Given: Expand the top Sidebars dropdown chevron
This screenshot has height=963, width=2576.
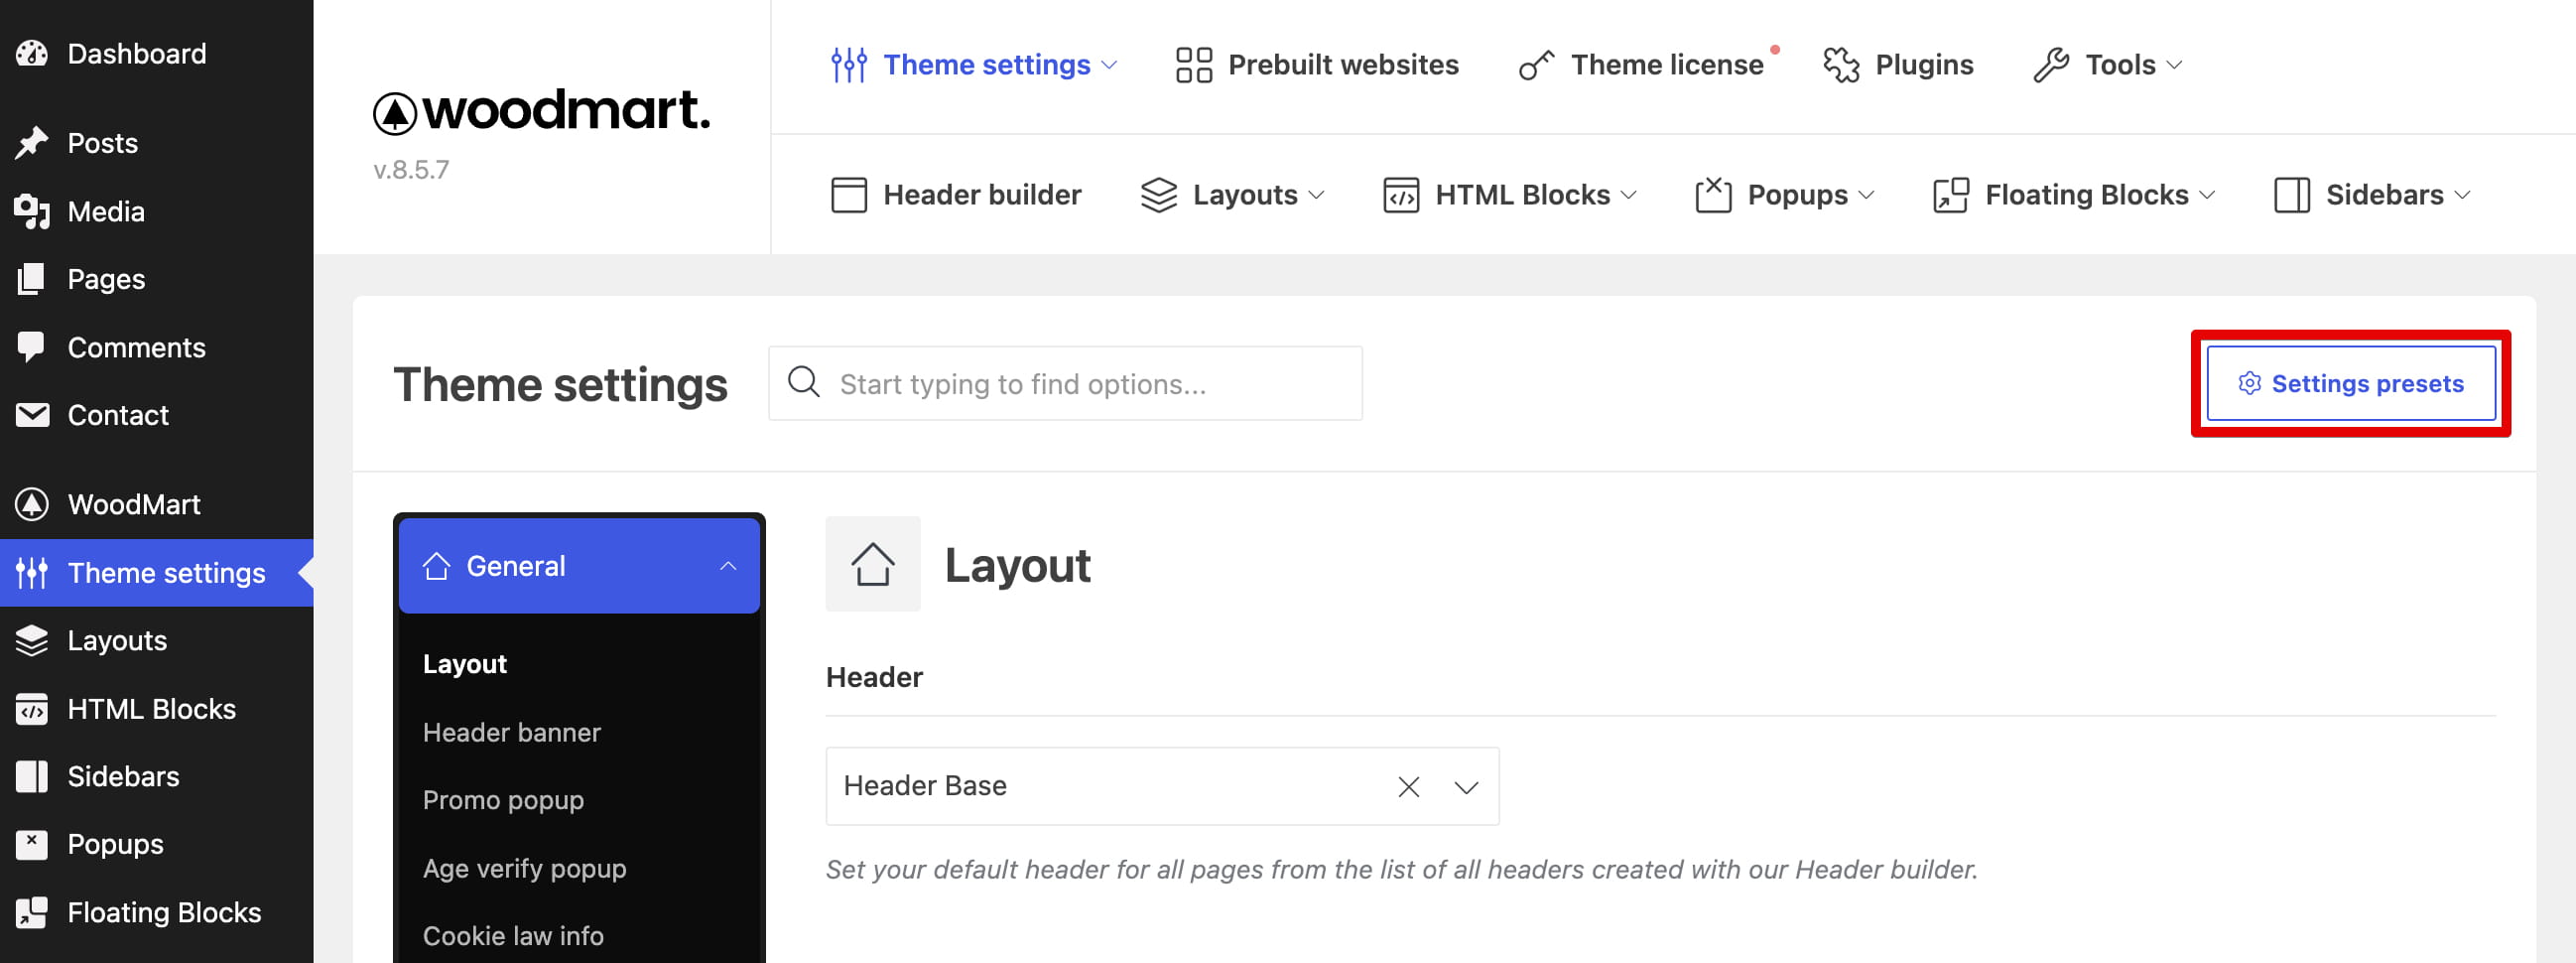Looking at the screenshot, I should [x=2462, y=195].
